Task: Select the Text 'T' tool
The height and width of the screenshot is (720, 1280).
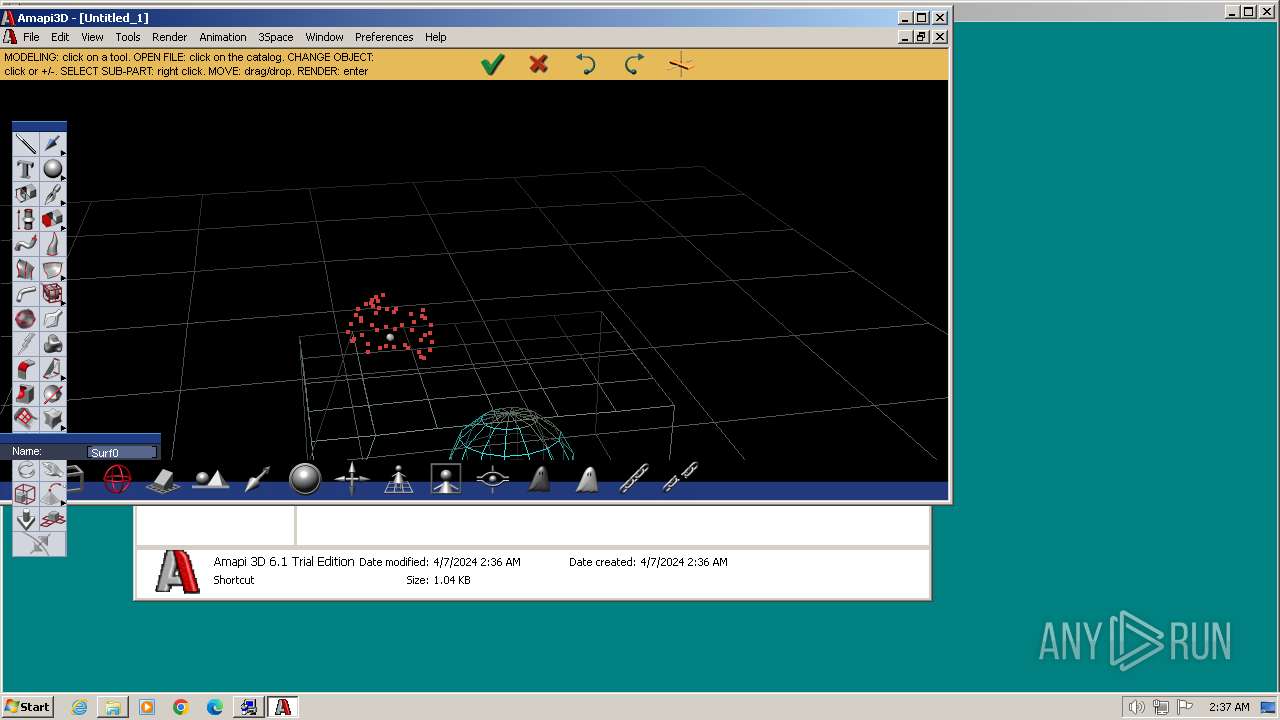Action: point(26,169)
